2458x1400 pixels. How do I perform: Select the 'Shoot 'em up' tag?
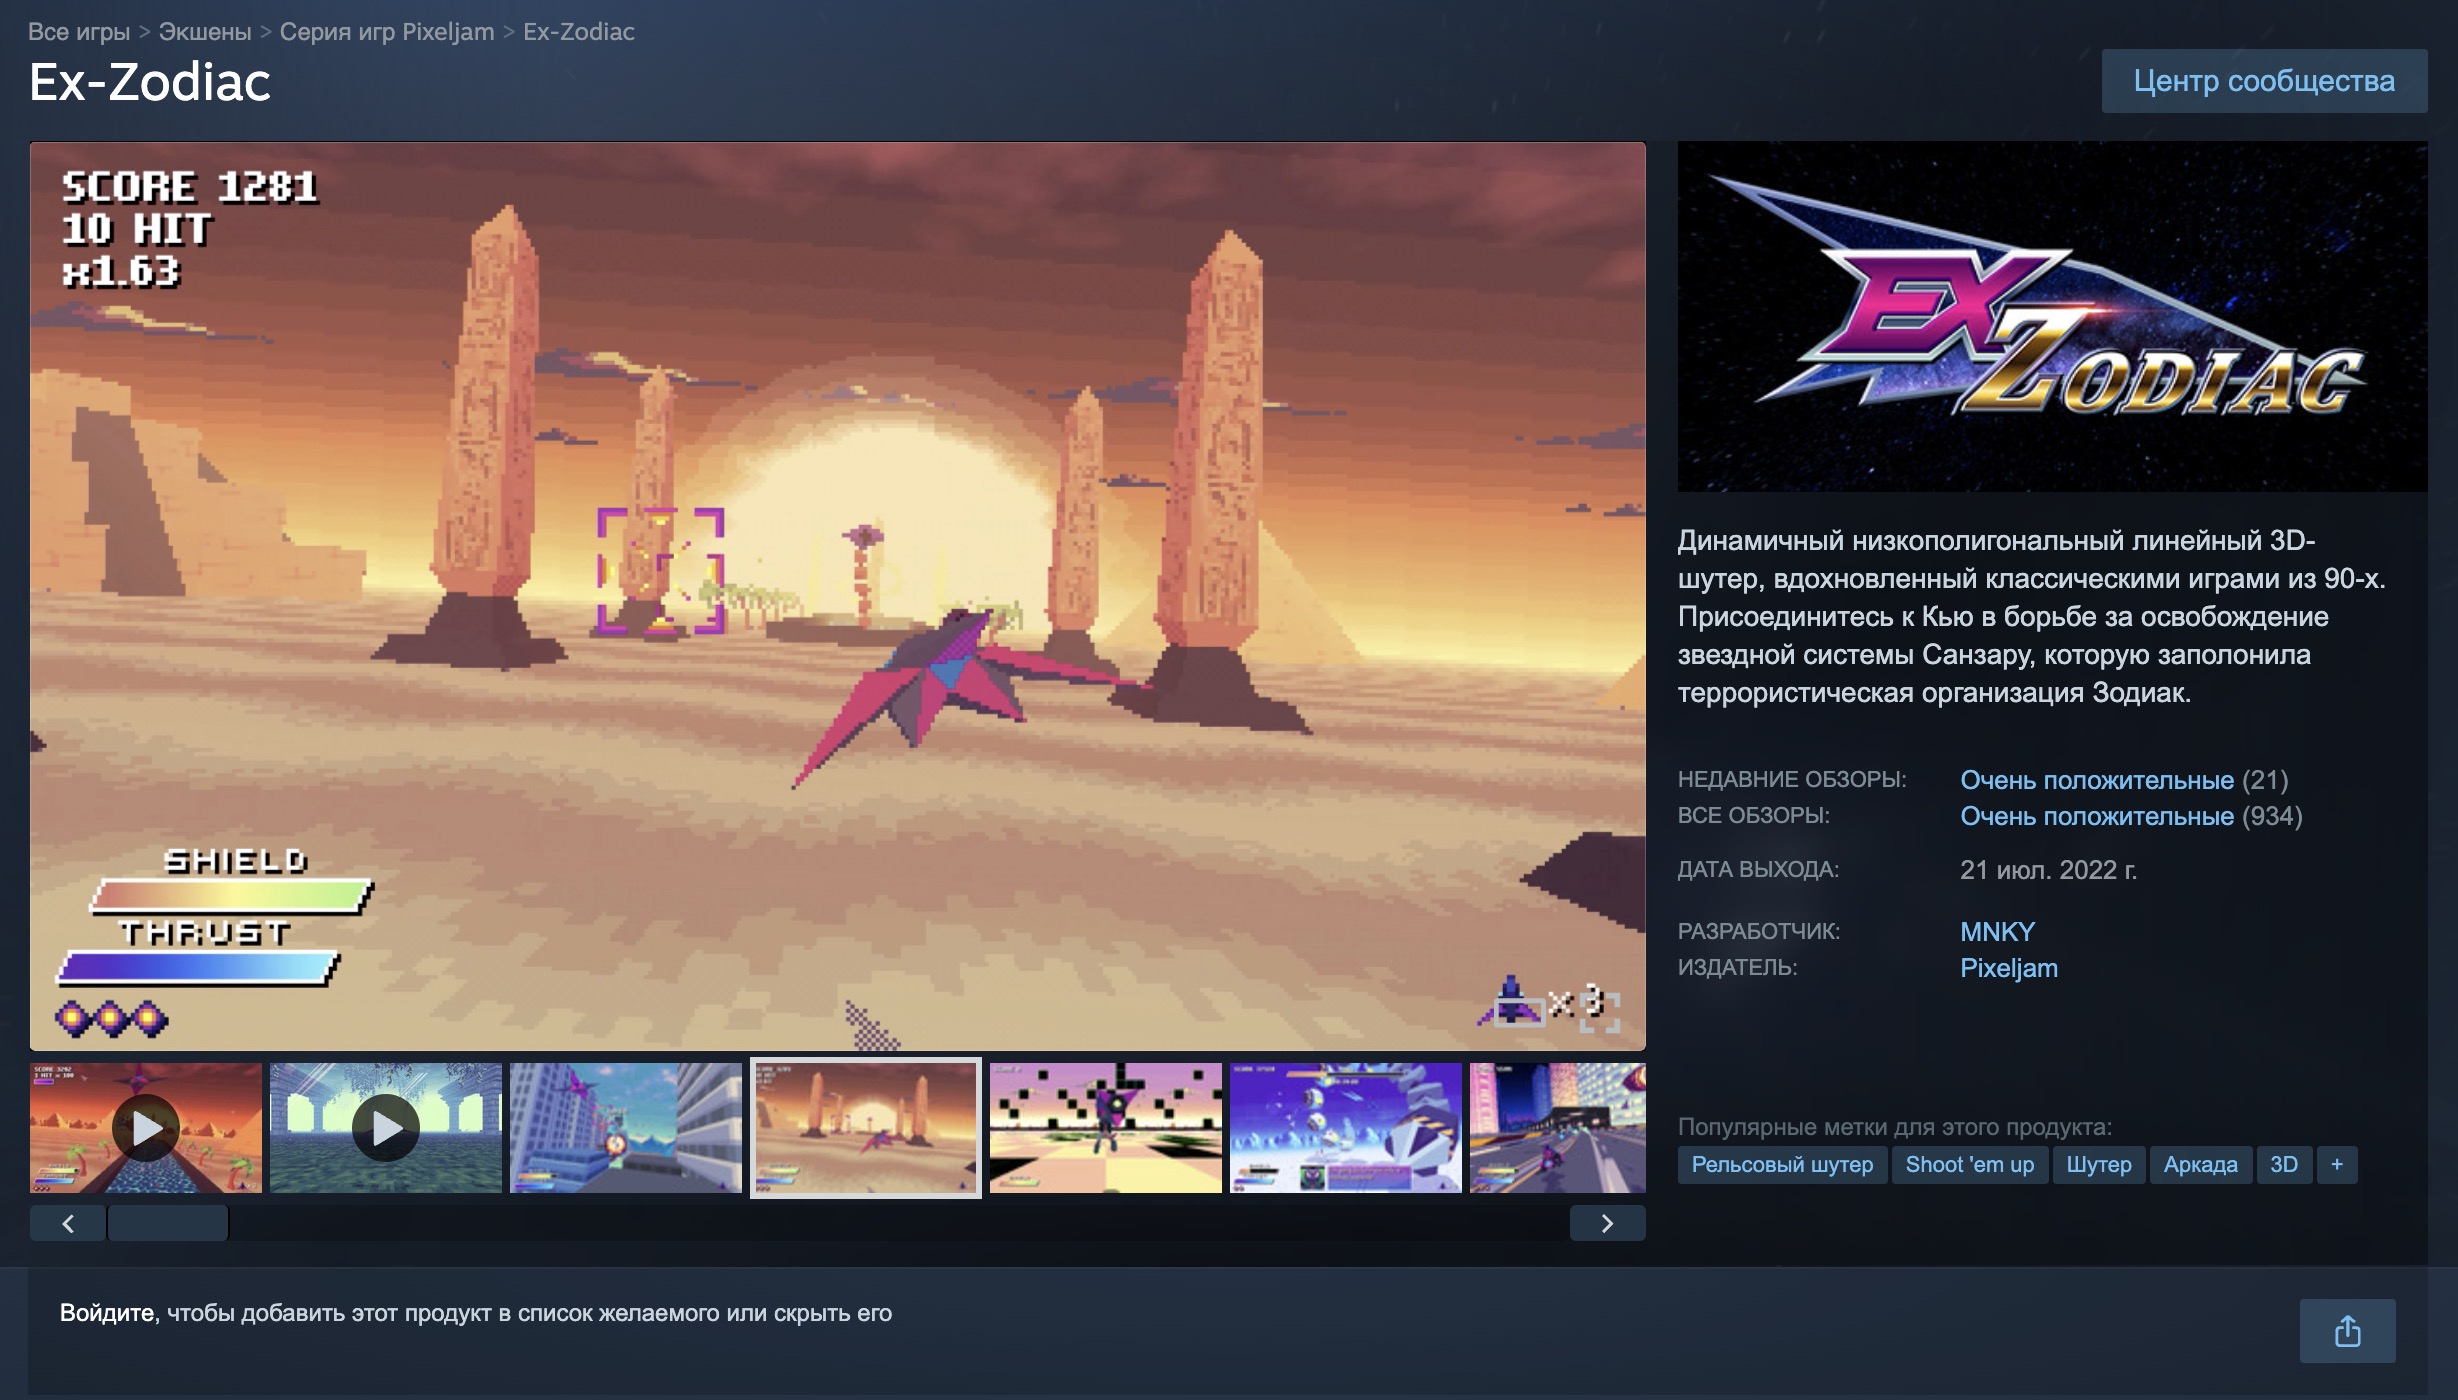click(1969, 1165)
